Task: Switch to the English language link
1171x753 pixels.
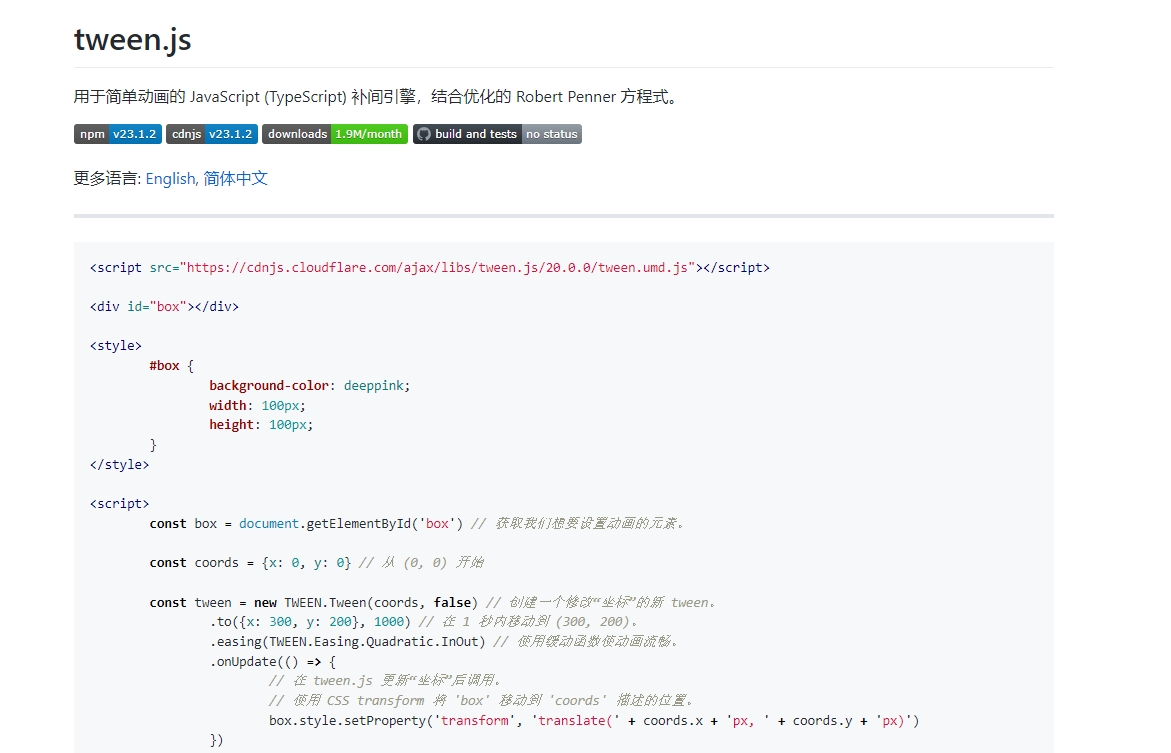Action: [170, 179]
